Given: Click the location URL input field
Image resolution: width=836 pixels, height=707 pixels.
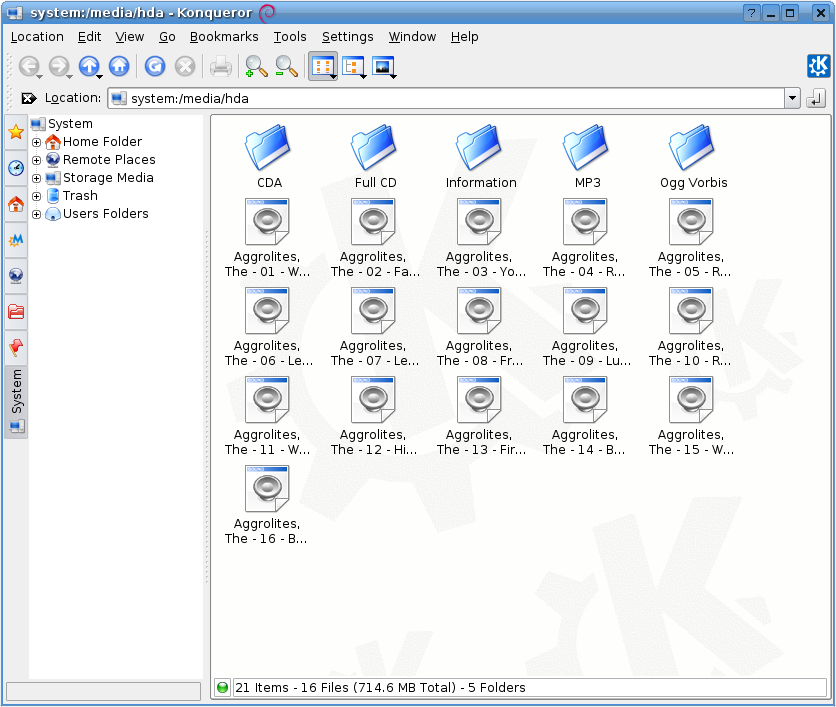Looking at the screenshot, I should pos(447,98).
